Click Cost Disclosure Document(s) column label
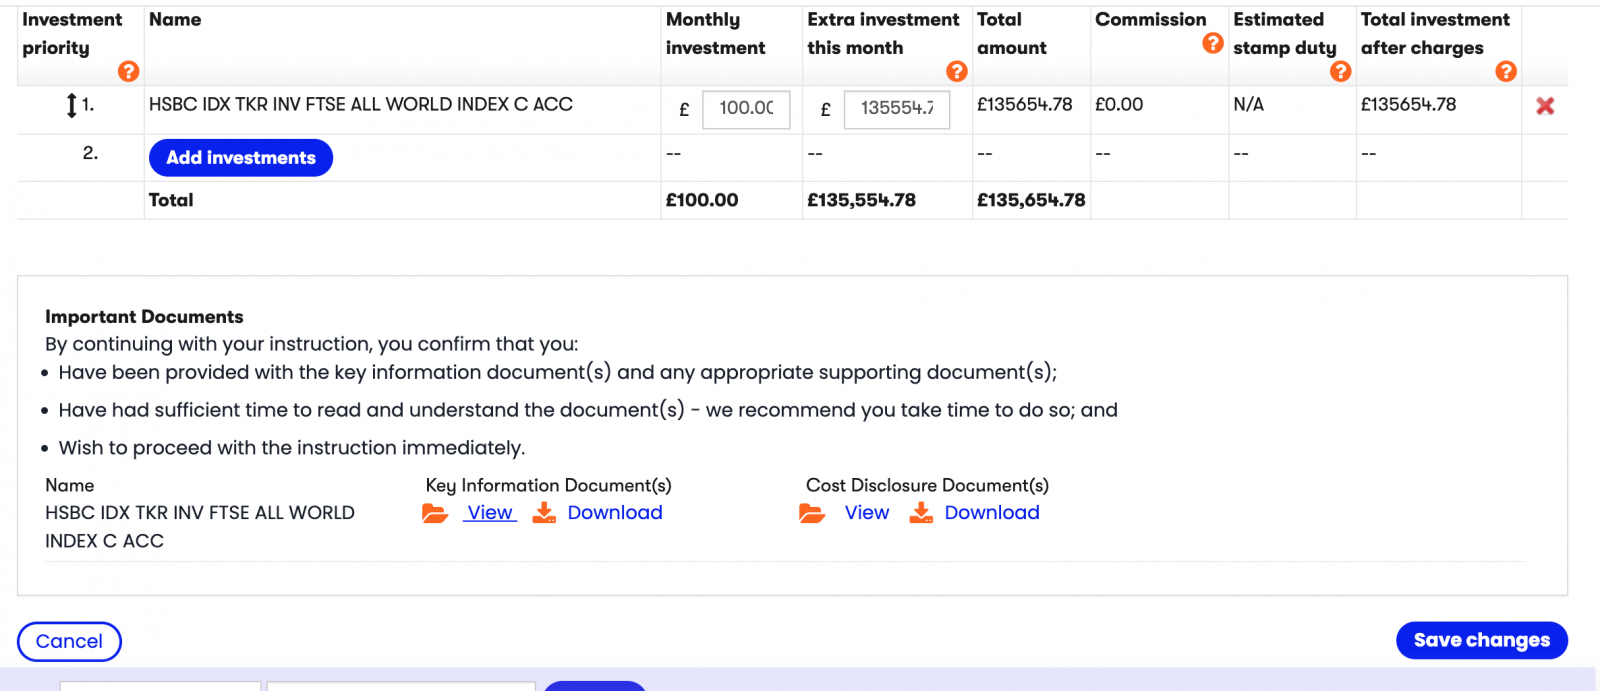 (x=928, y=485)
